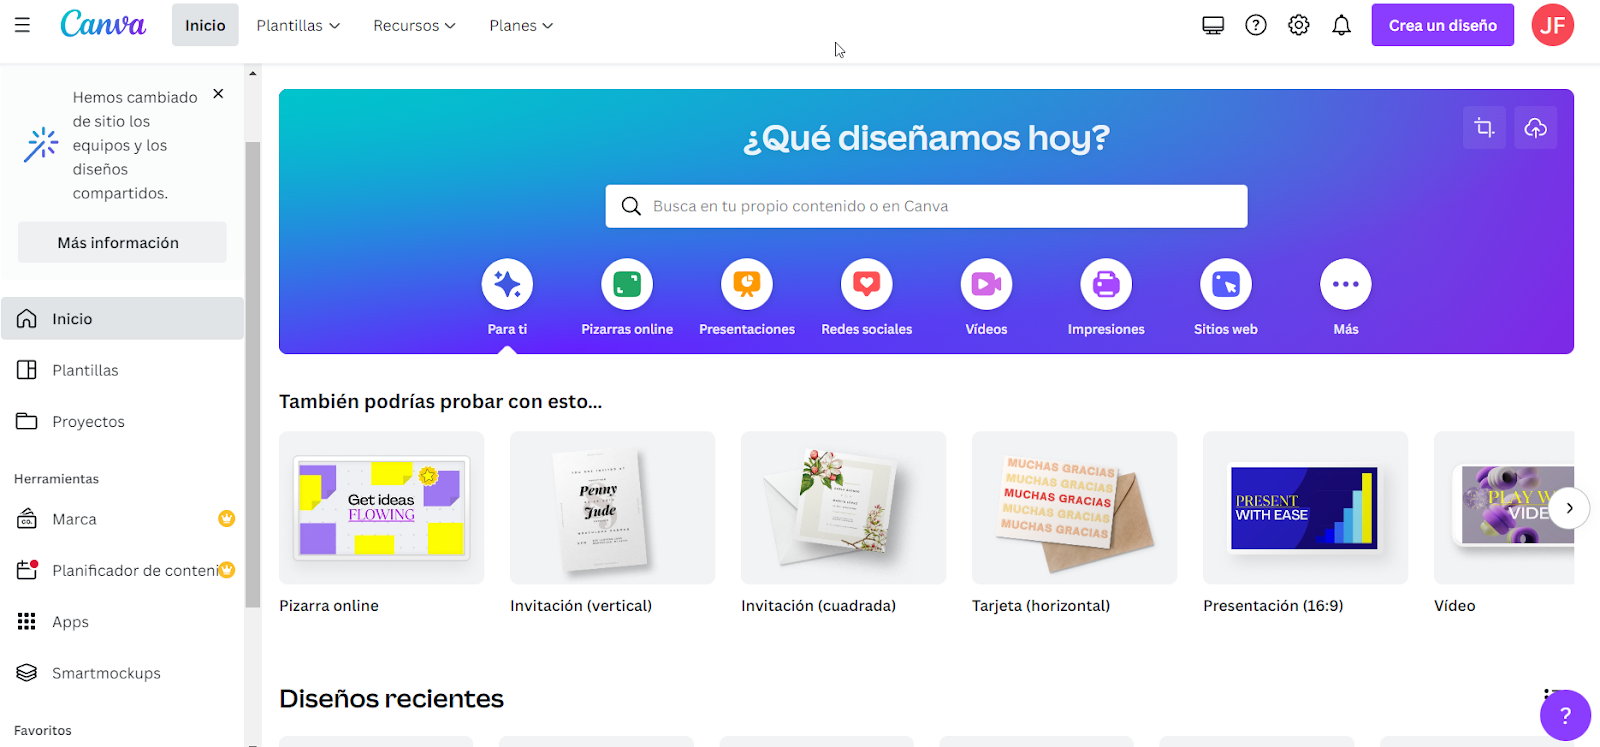Image resolution: width=1600 pixels, height=747 pixels.
Task: Select the custom size crop icon
Action: (x=1484, y=128)
